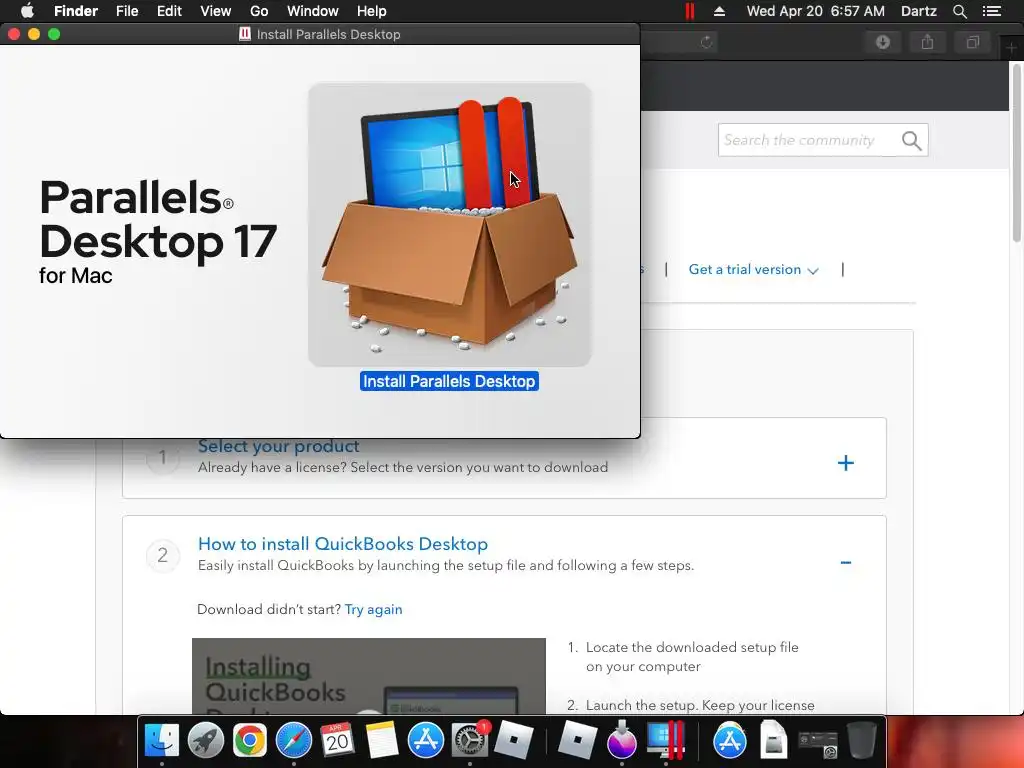Open the Applications folder stack in dock
The height and width of the screenshot is (768, 1024).
729,741
